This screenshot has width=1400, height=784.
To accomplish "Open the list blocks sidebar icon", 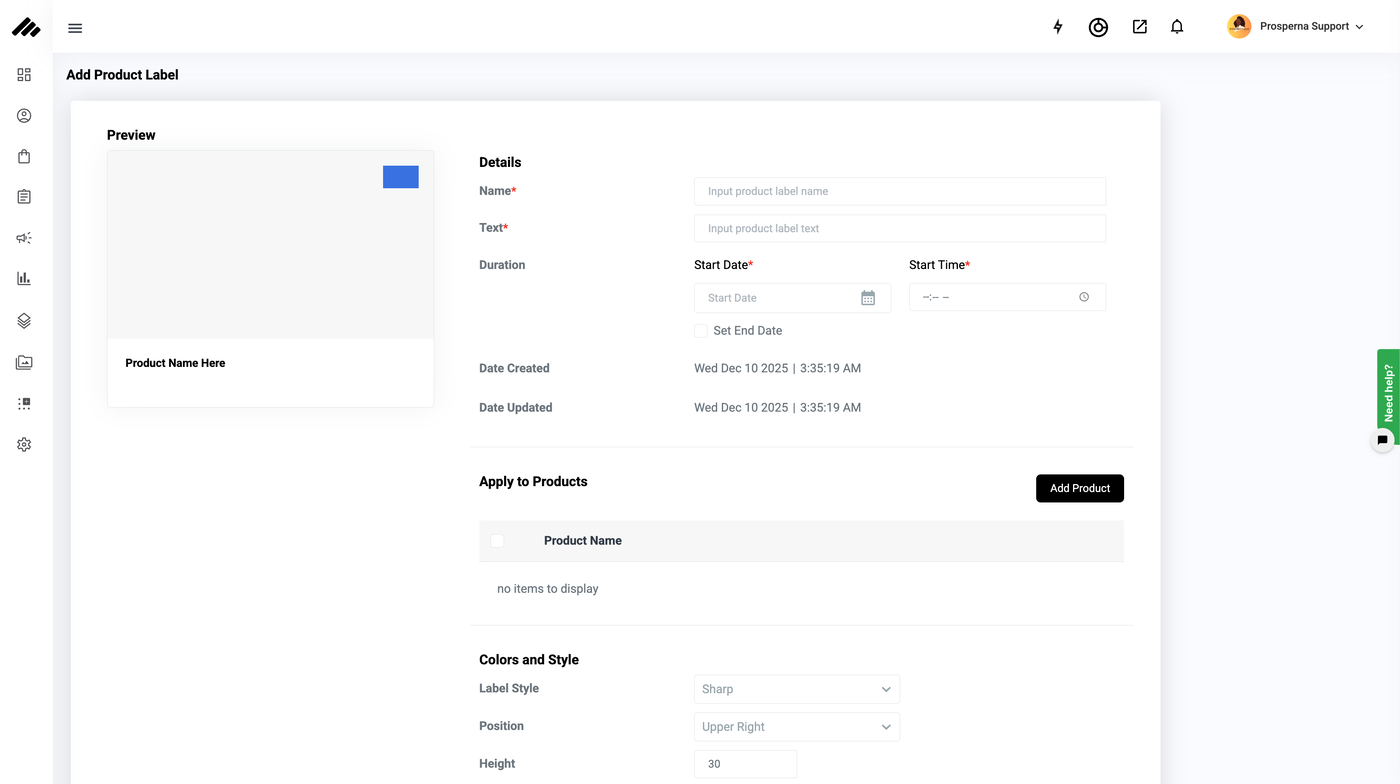I will coord(24,404).
